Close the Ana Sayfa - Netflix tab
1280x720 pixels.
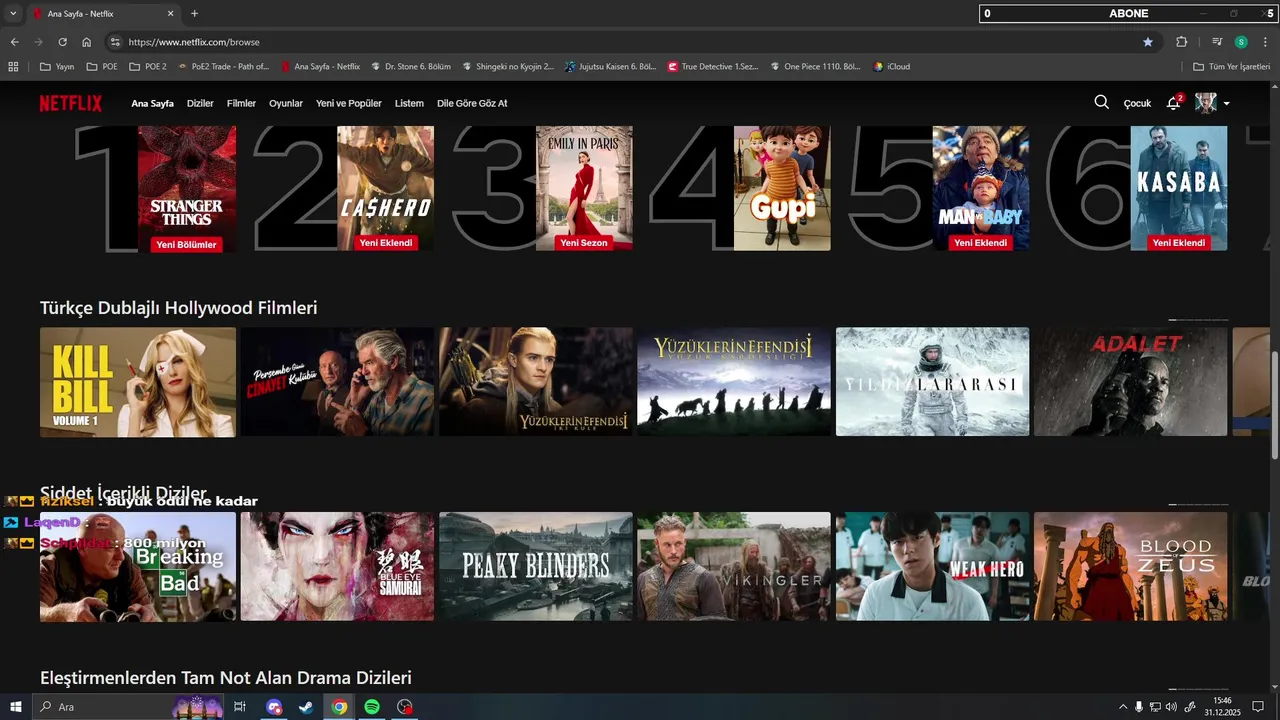click(x=170, y=14)
